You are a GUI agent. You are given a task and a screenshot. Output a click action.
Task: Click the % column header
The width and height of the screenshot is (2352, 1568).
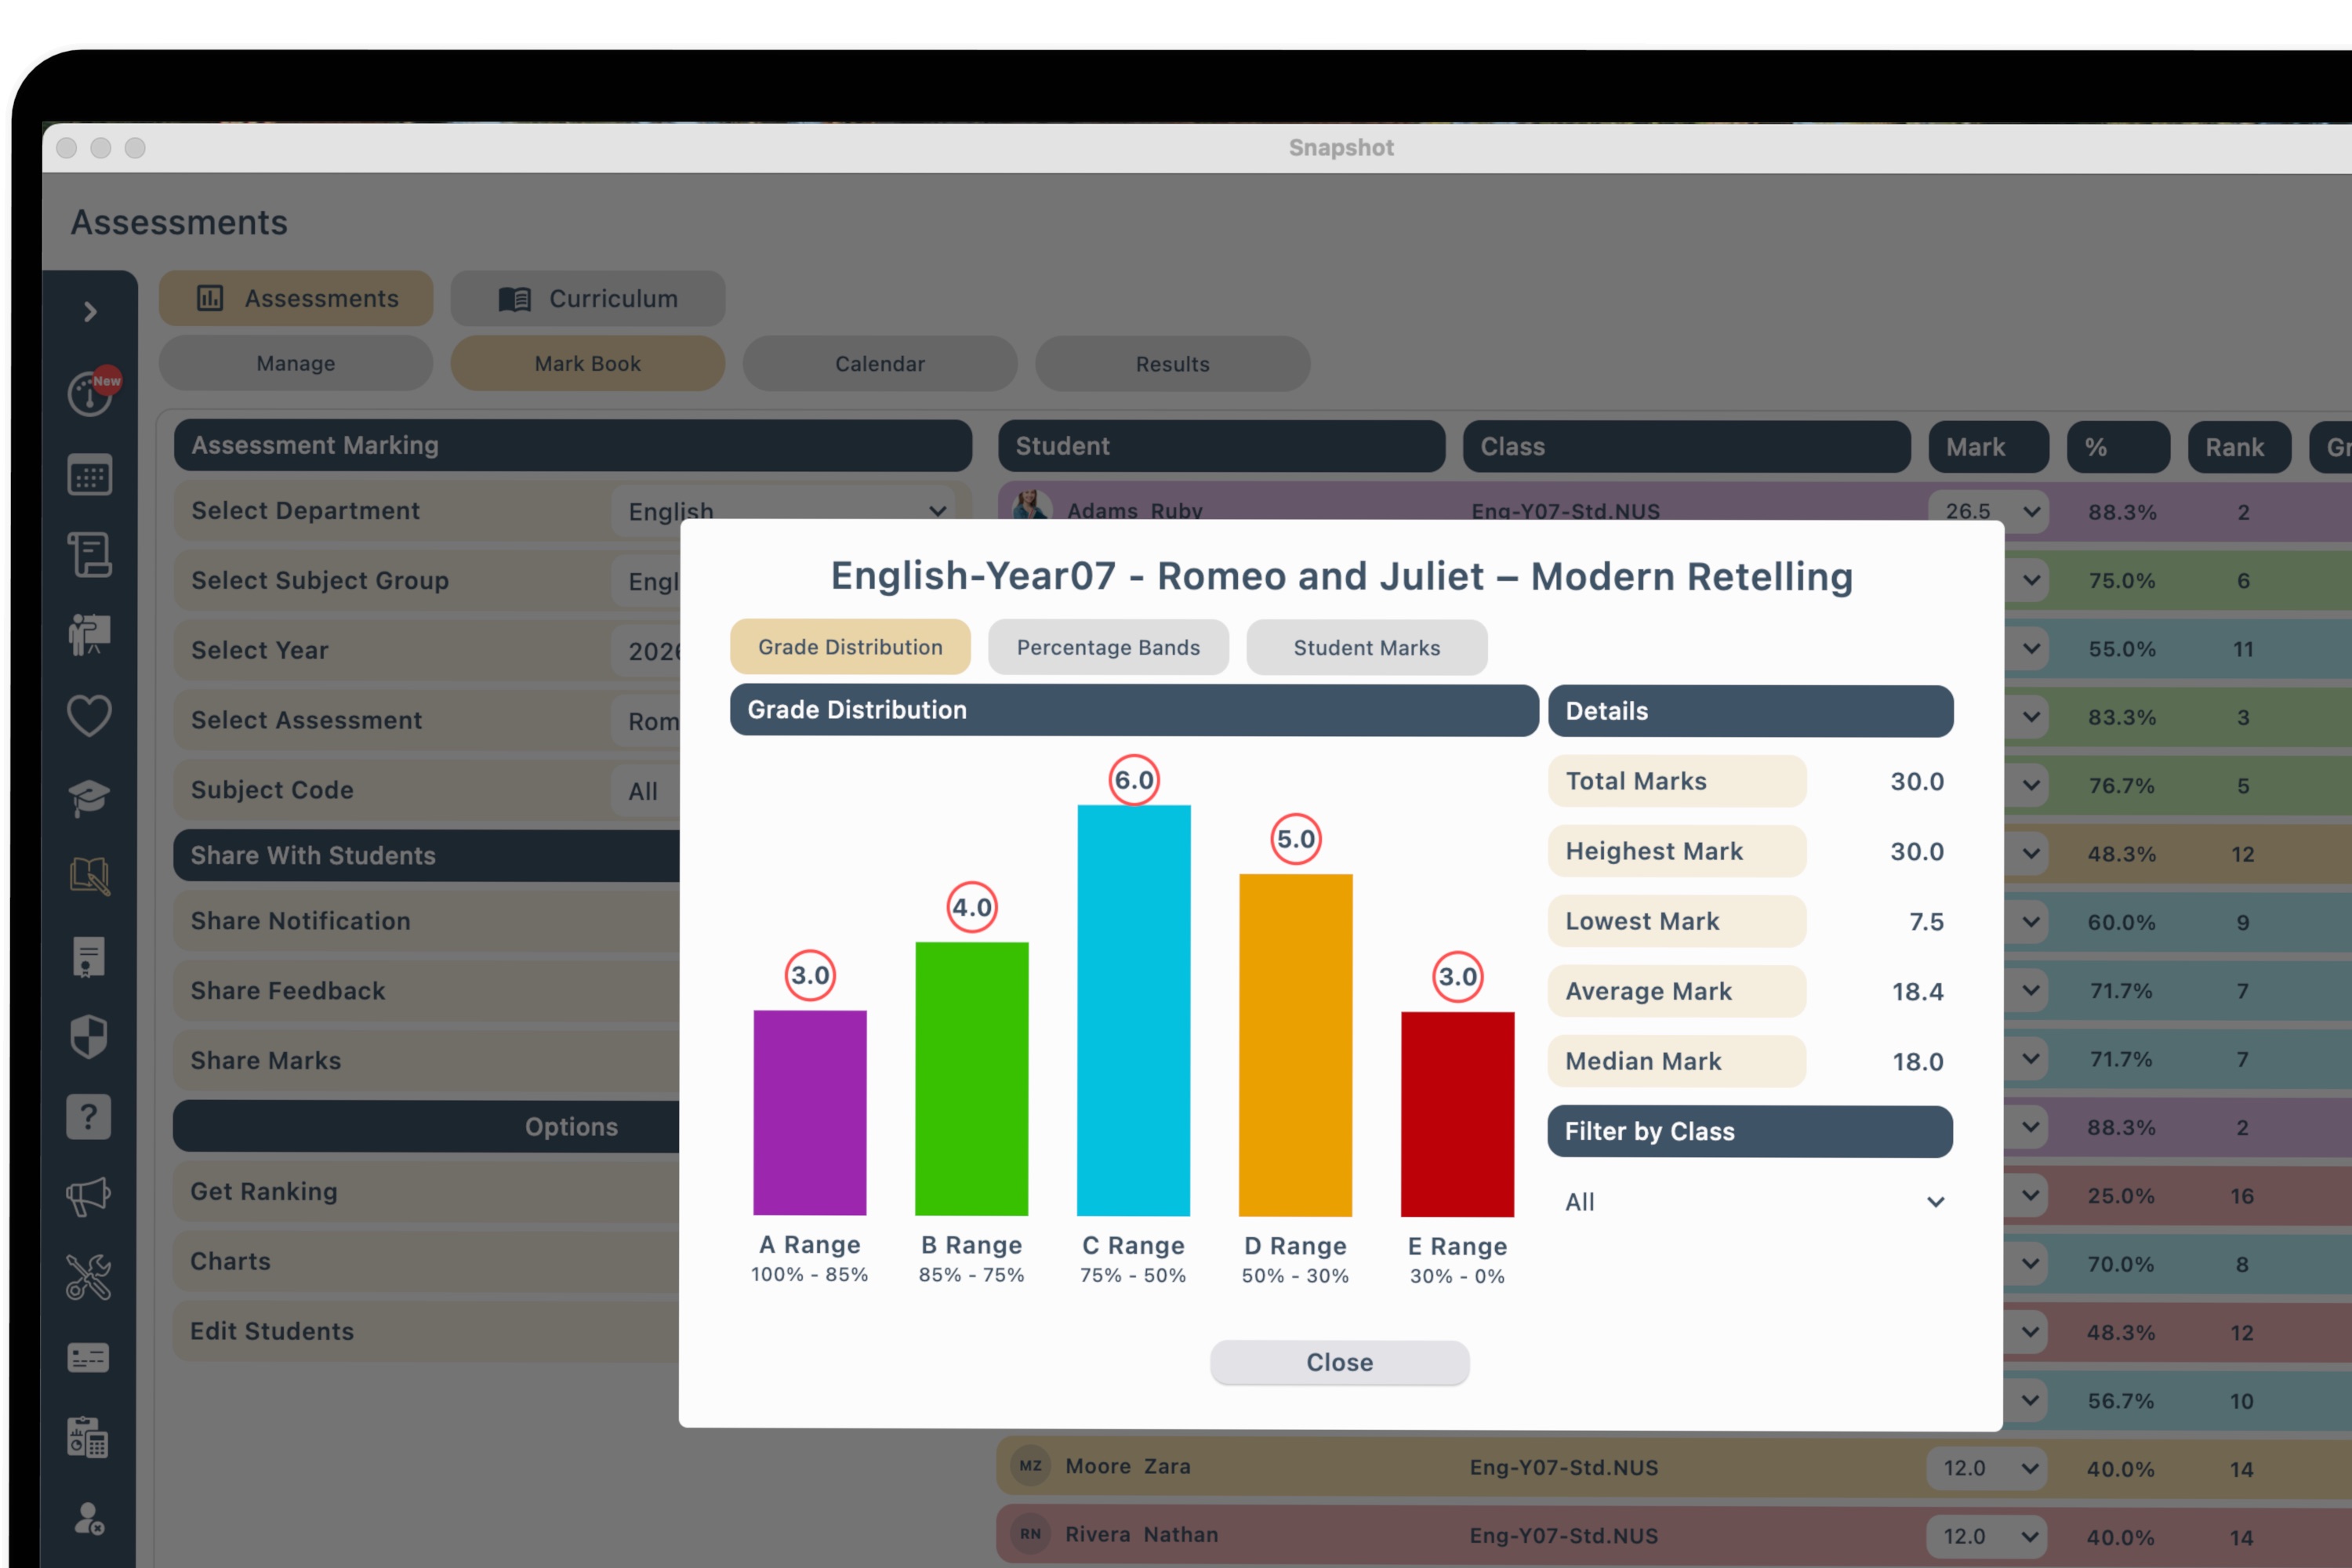(2119, 446)
